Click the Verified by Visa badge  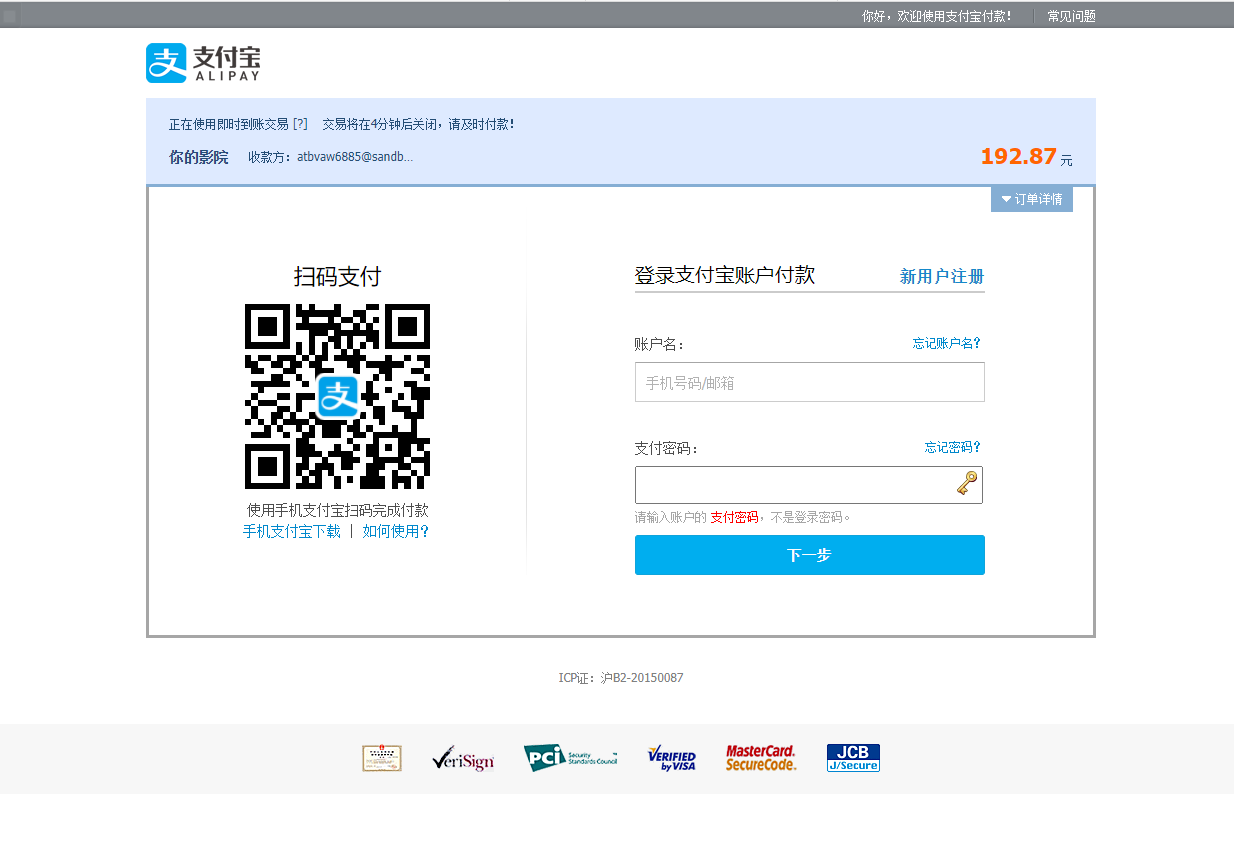(671, 758)
